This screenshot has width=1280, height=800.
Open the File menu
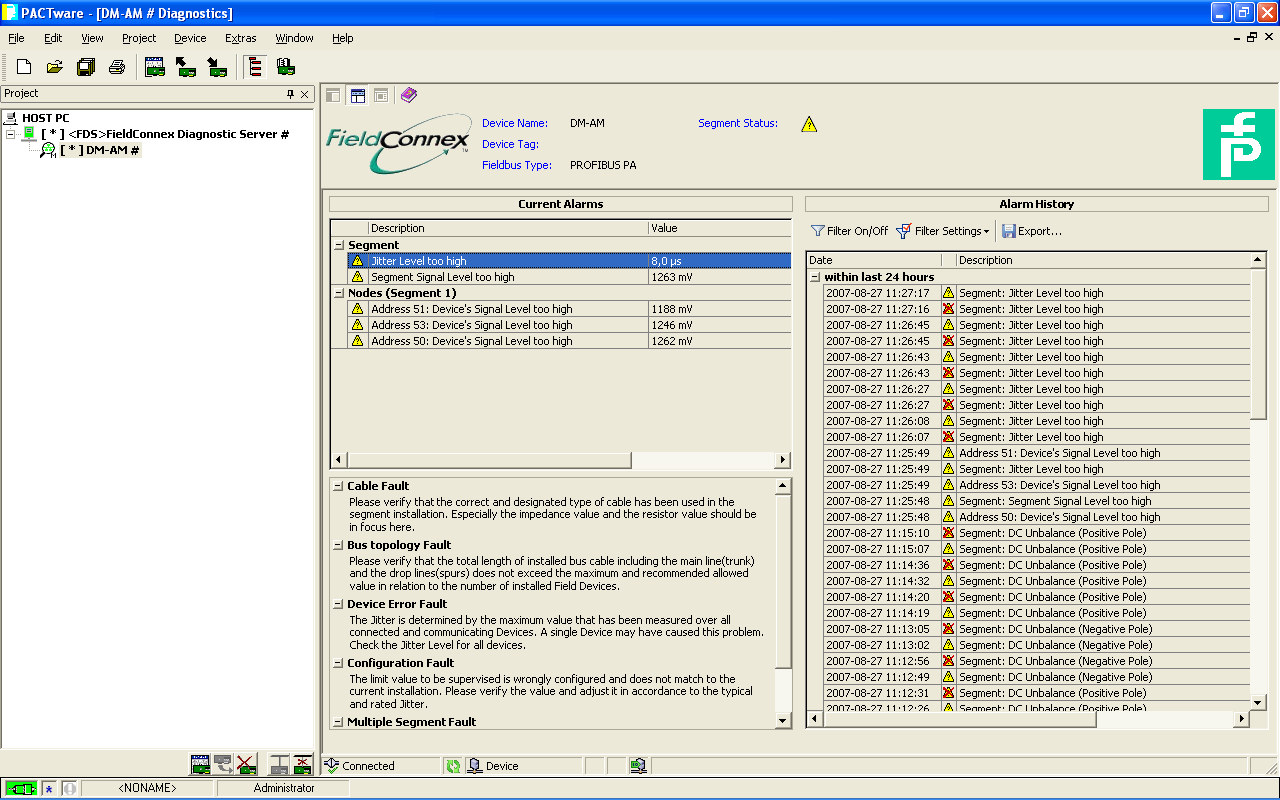coord(16,38)
